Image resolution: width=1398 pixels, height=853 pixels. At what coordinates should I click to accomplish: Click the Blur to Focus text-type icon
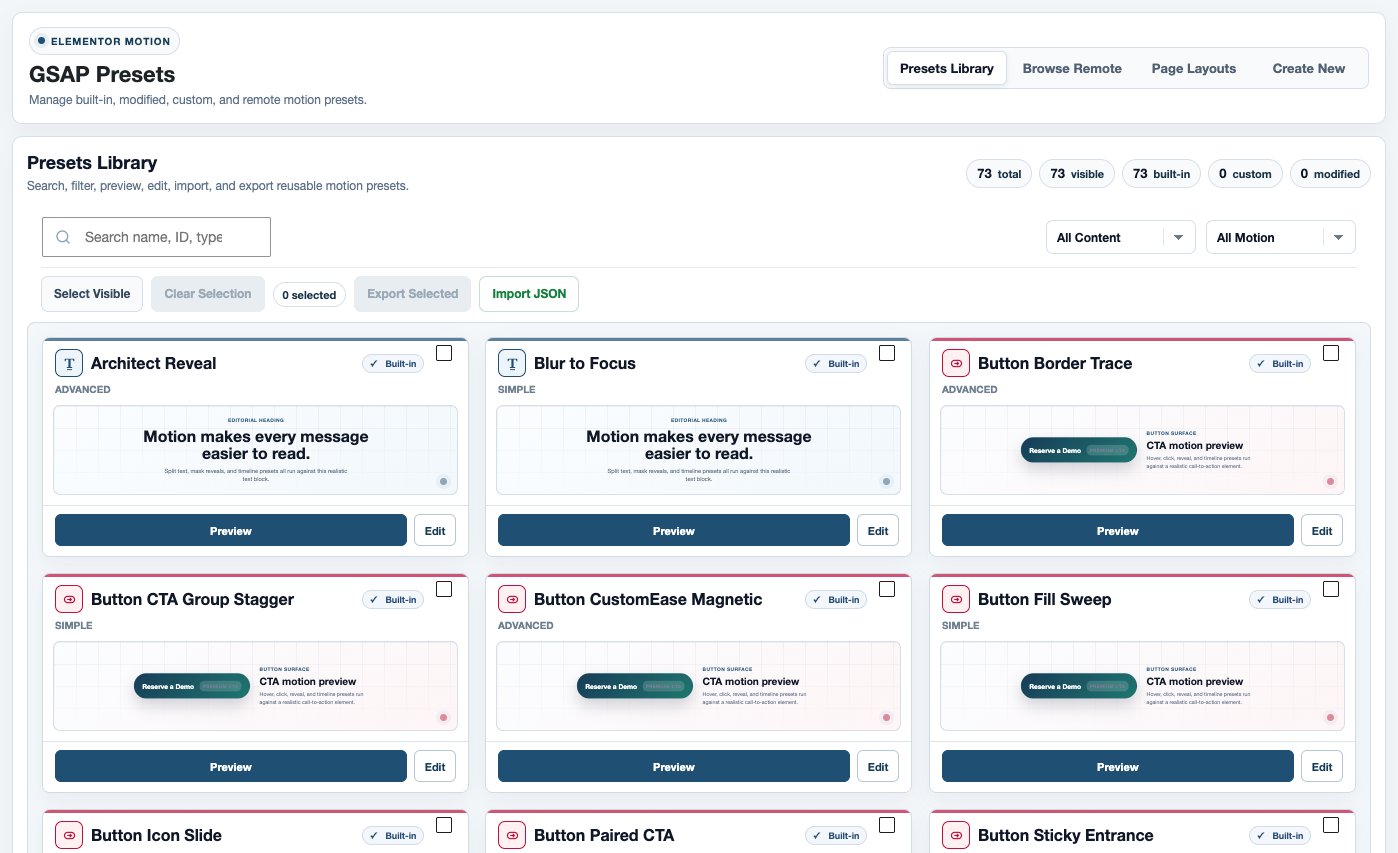click(512, 363)
